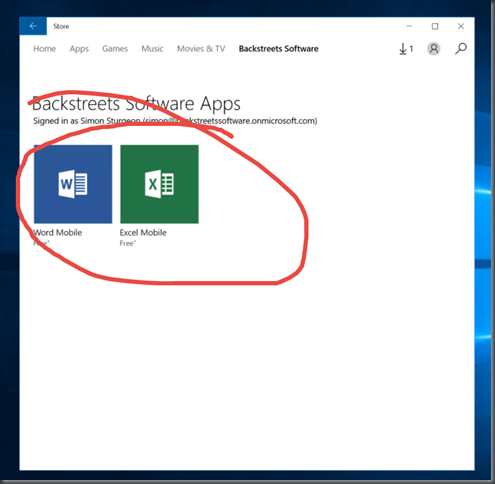The height and width of the screenshot is (484, 495).
Task: Go back with the Store arrow button
Action: tap(33, 26)
